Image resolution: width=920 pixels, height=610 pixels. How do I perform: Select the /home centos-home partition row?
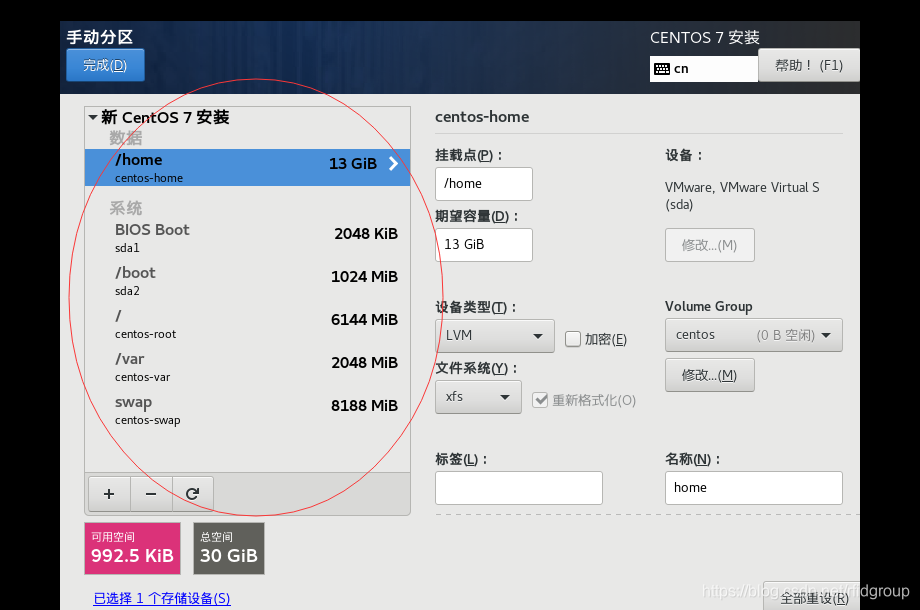247,167
